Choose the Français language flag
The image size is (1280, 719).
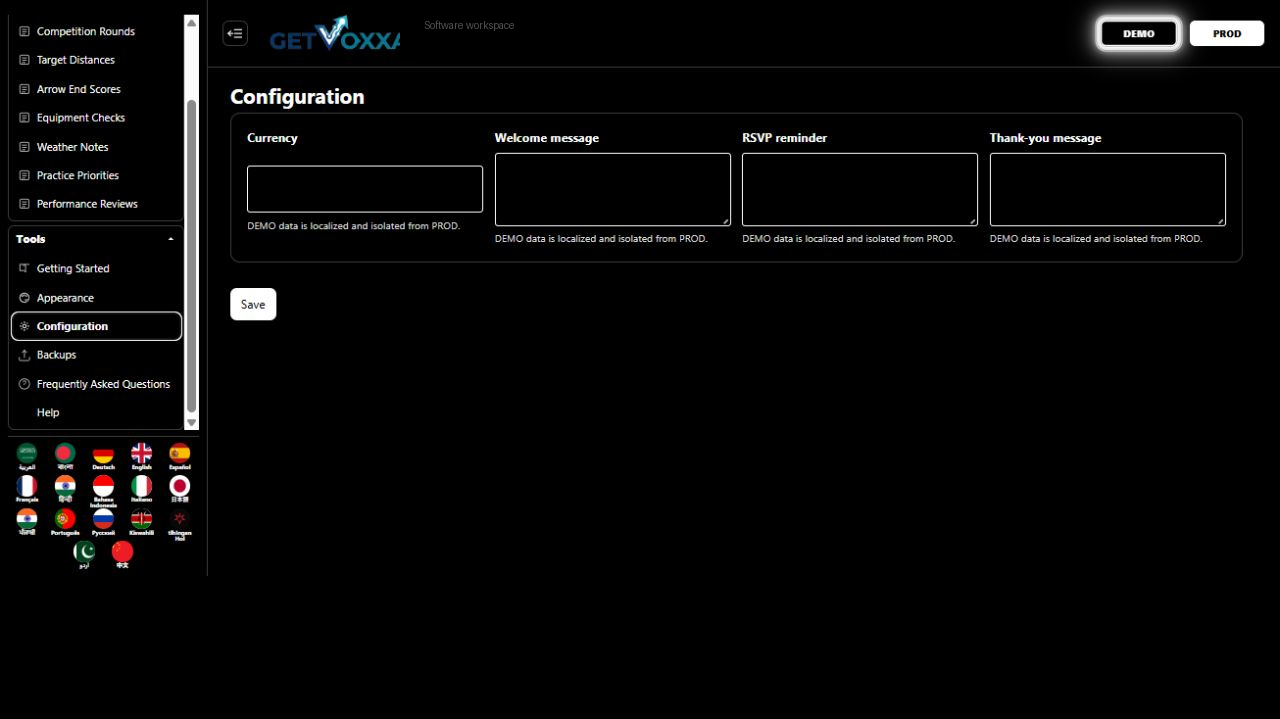(x=27, y=489)
